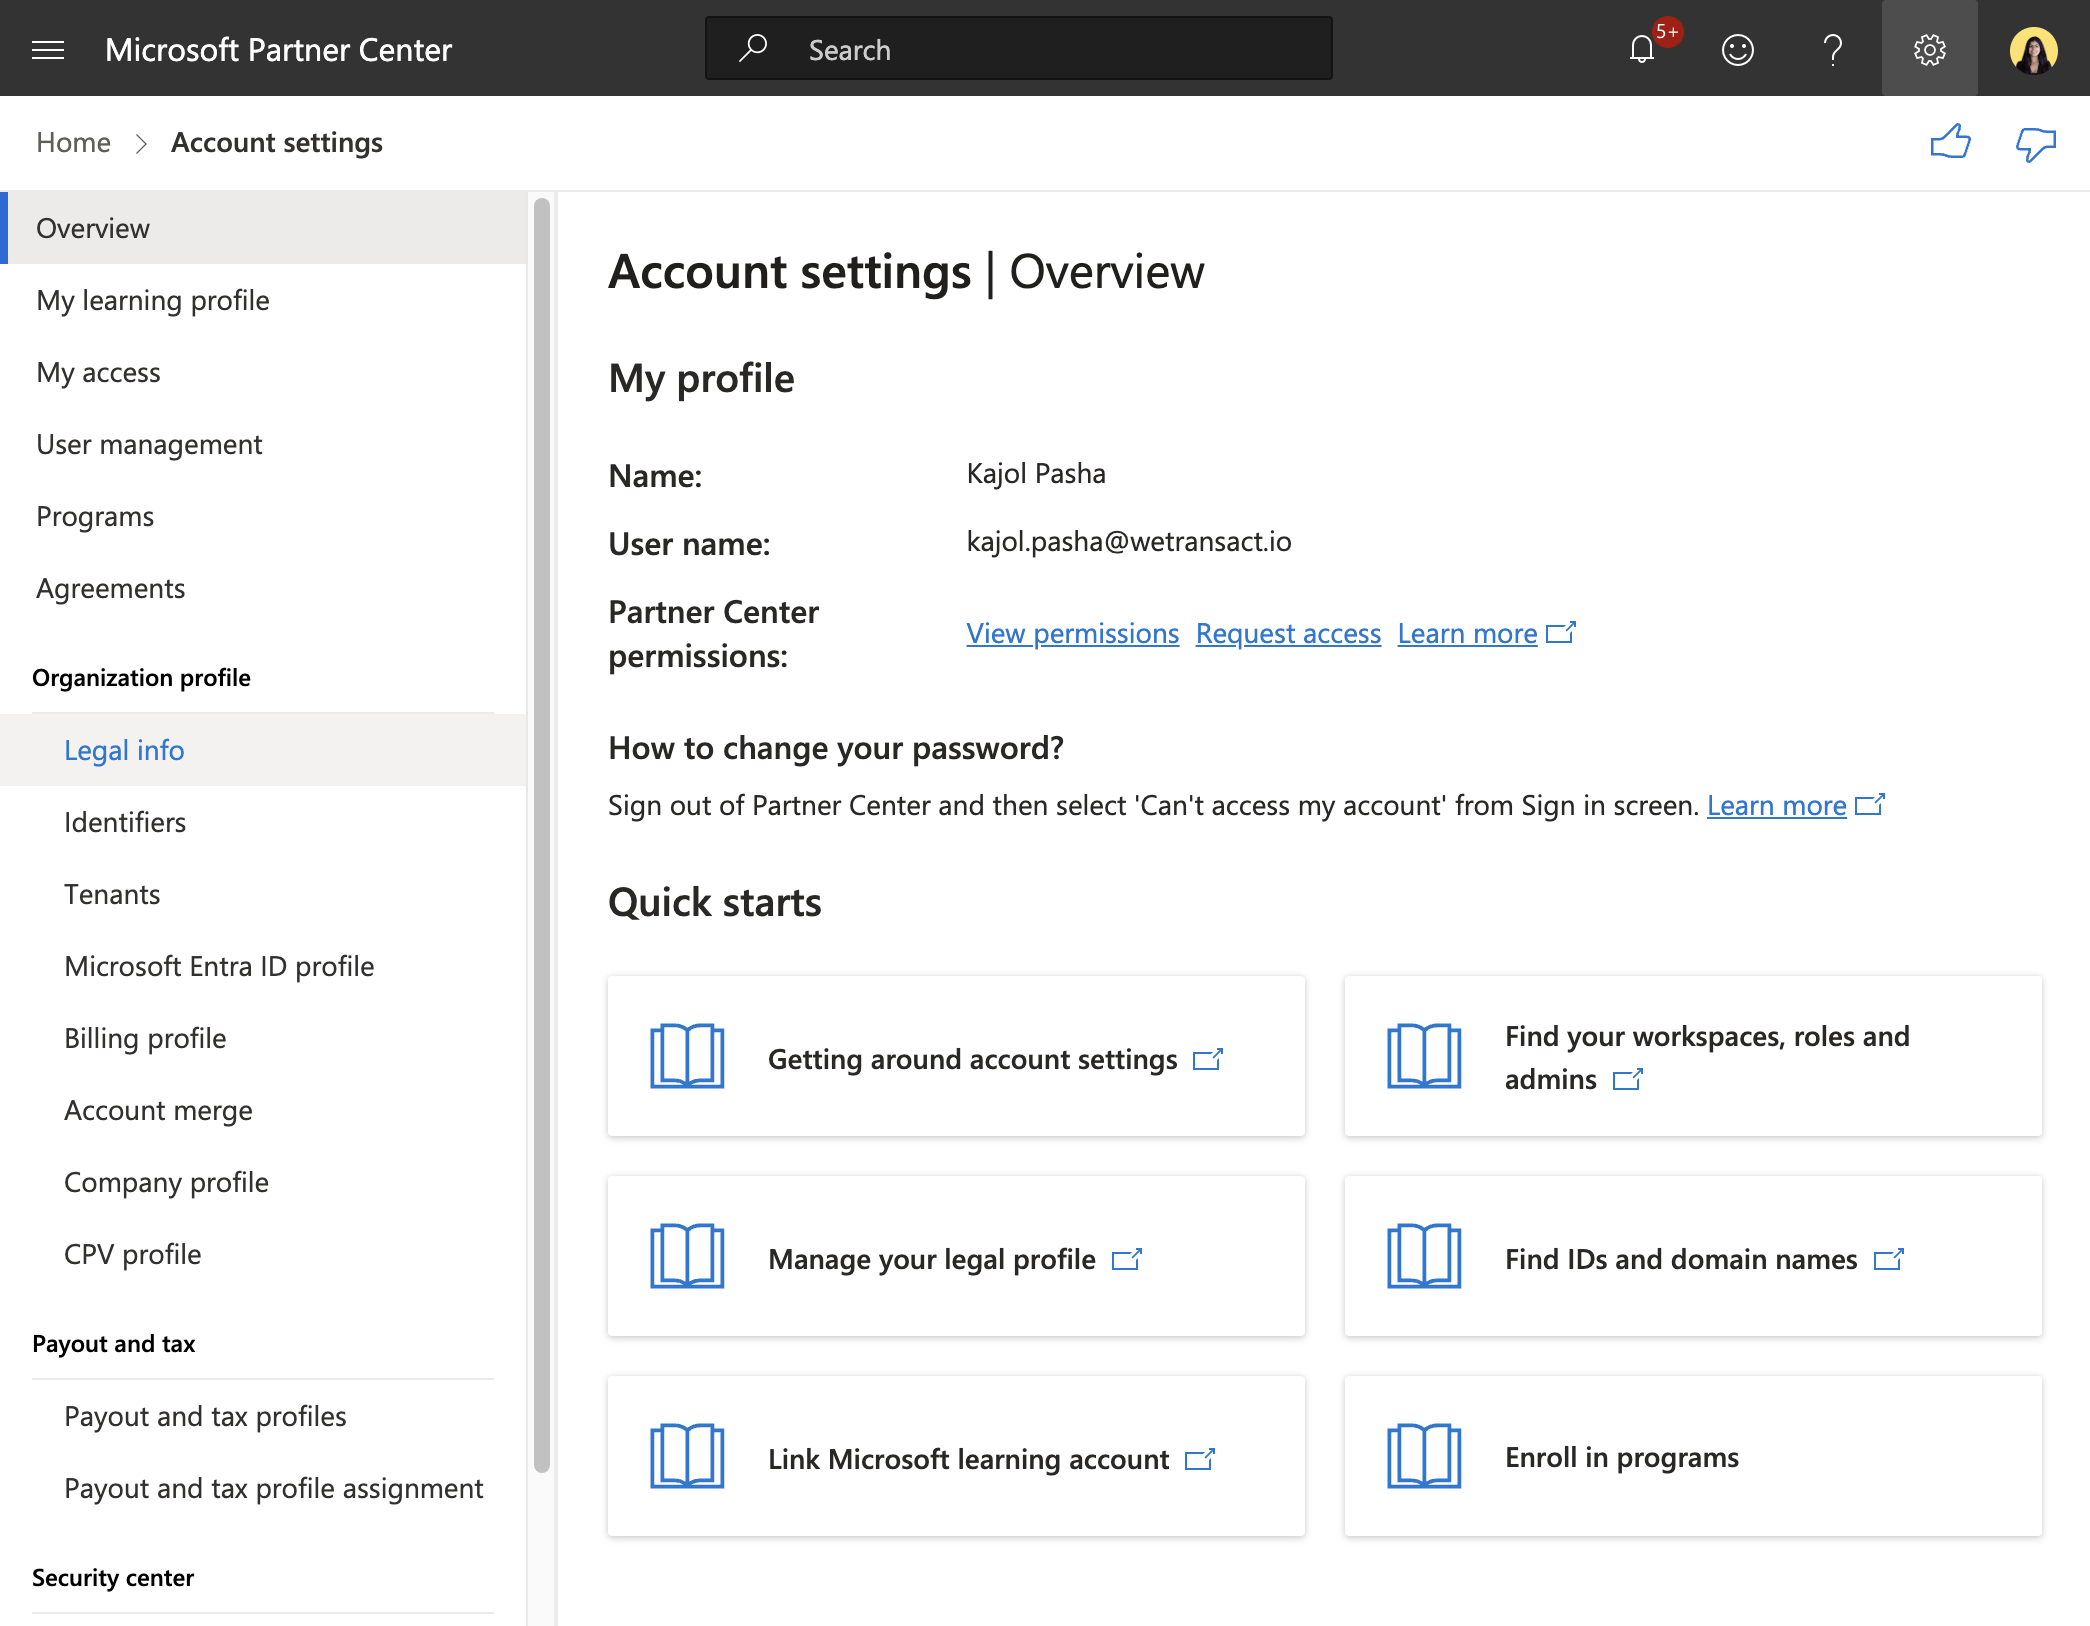Click the thumbs down icon
Image resolution: width=2090 pixels, height=1626 pixels.
(2036, 145)
